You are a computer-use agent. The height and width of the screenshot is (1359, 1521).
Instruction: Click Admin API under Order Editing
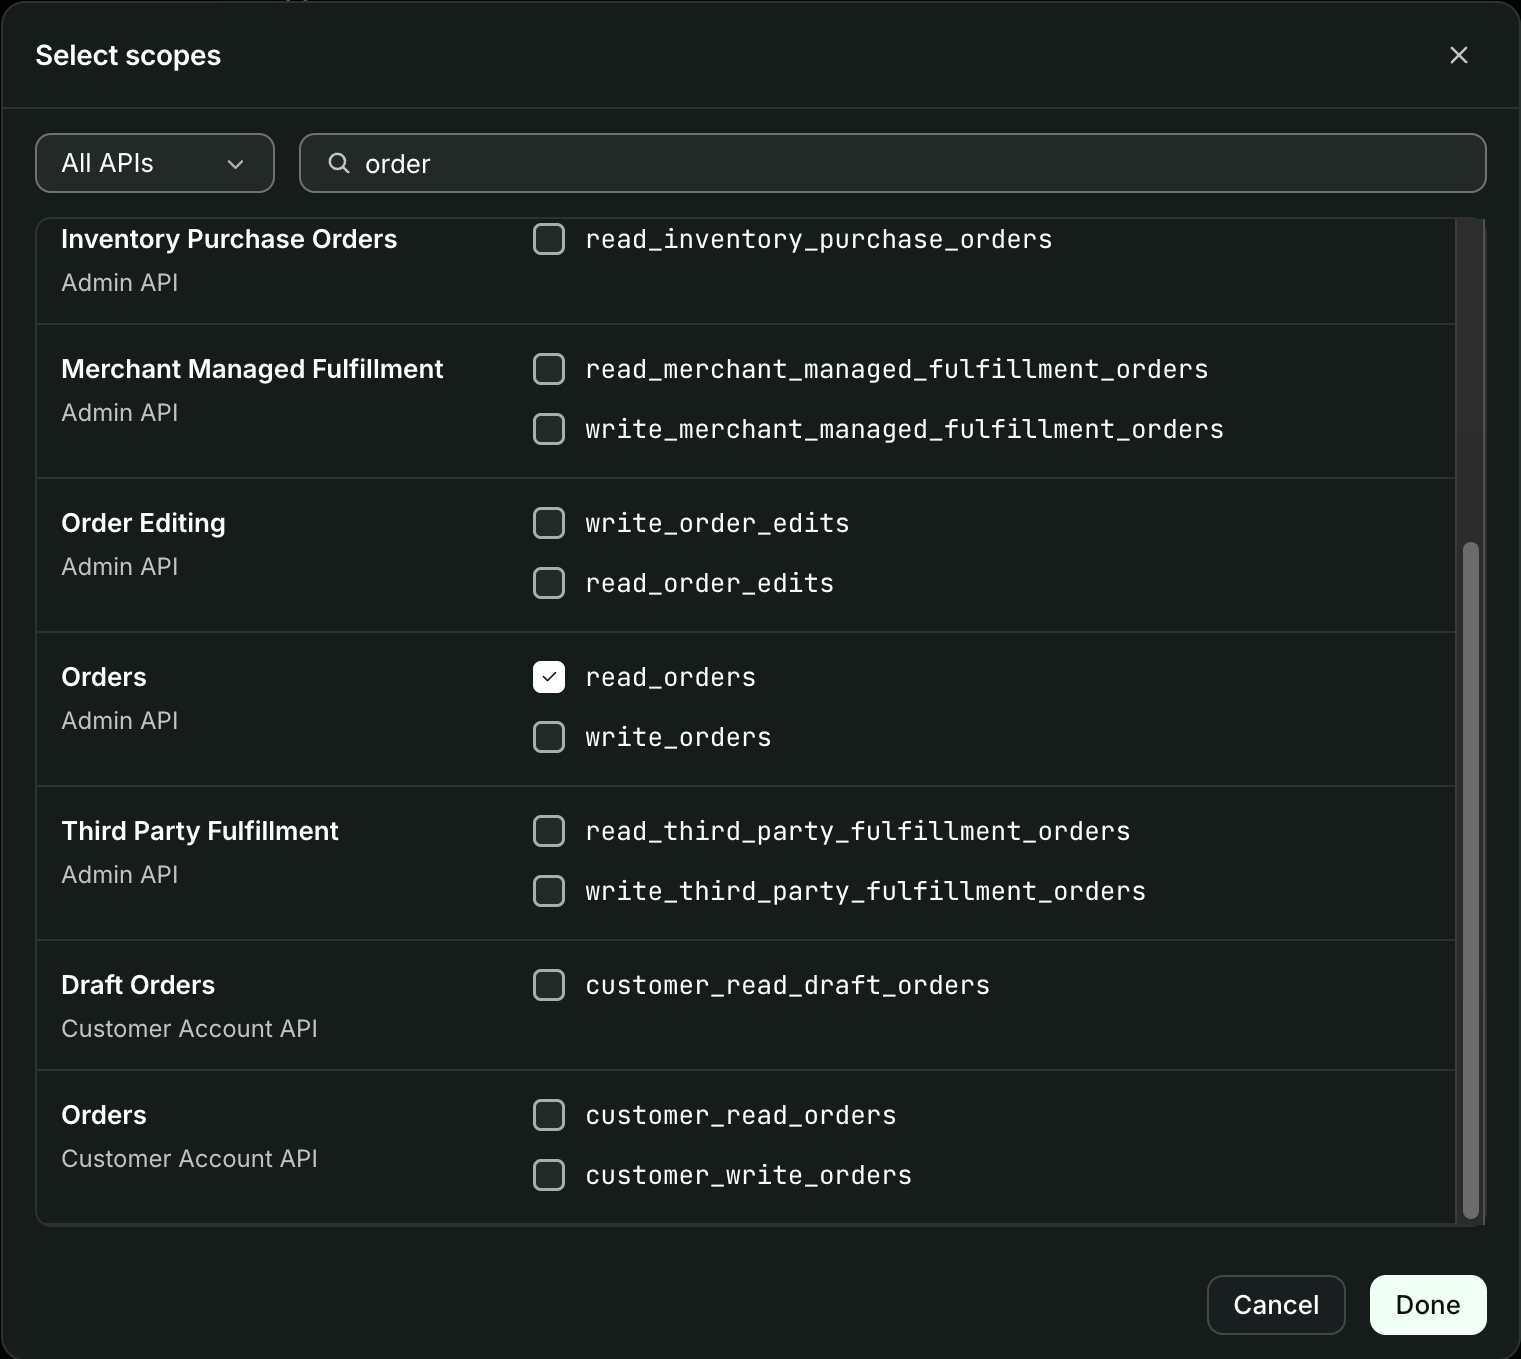pyautogui.click(x=120, y=566)
